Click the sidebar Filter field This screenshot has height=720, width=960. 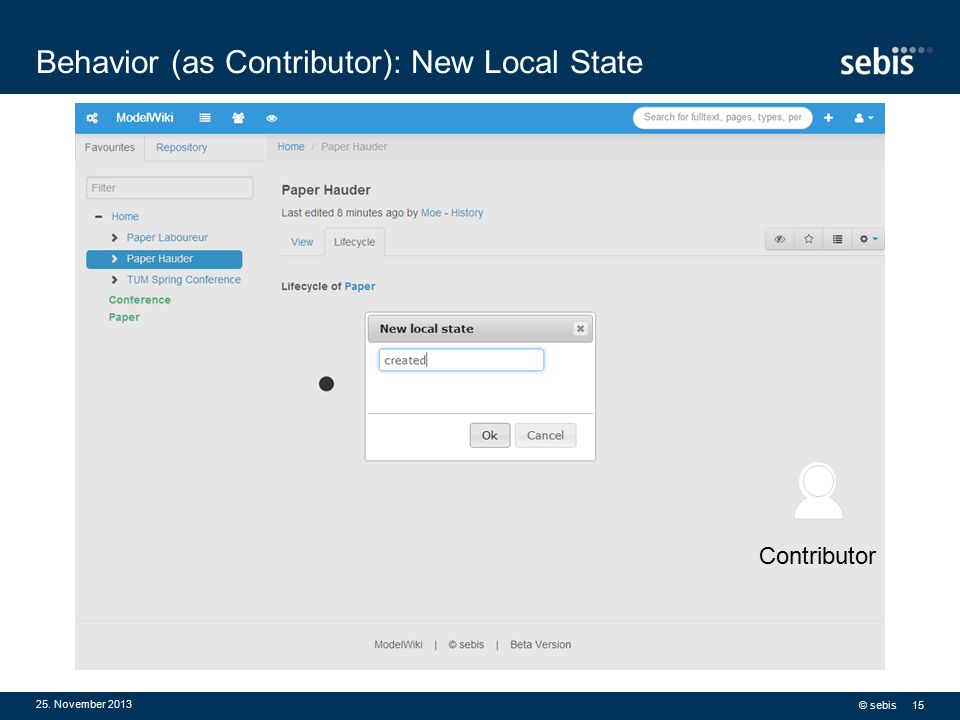tap(170, 188)
